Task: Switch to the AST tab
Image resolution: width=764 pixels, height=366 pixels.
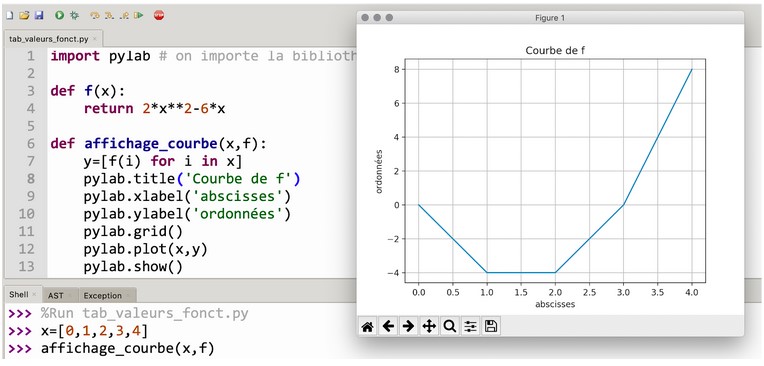Action: pyautogui.click(x=56, y=295)
